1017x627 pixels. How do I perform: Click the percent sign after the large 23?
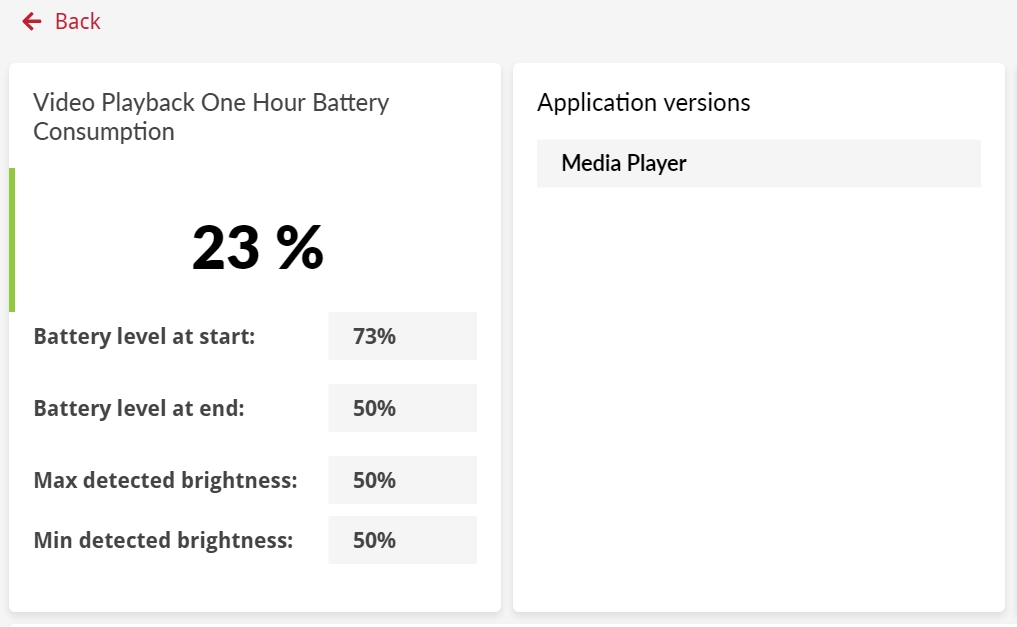coord(300,247)
